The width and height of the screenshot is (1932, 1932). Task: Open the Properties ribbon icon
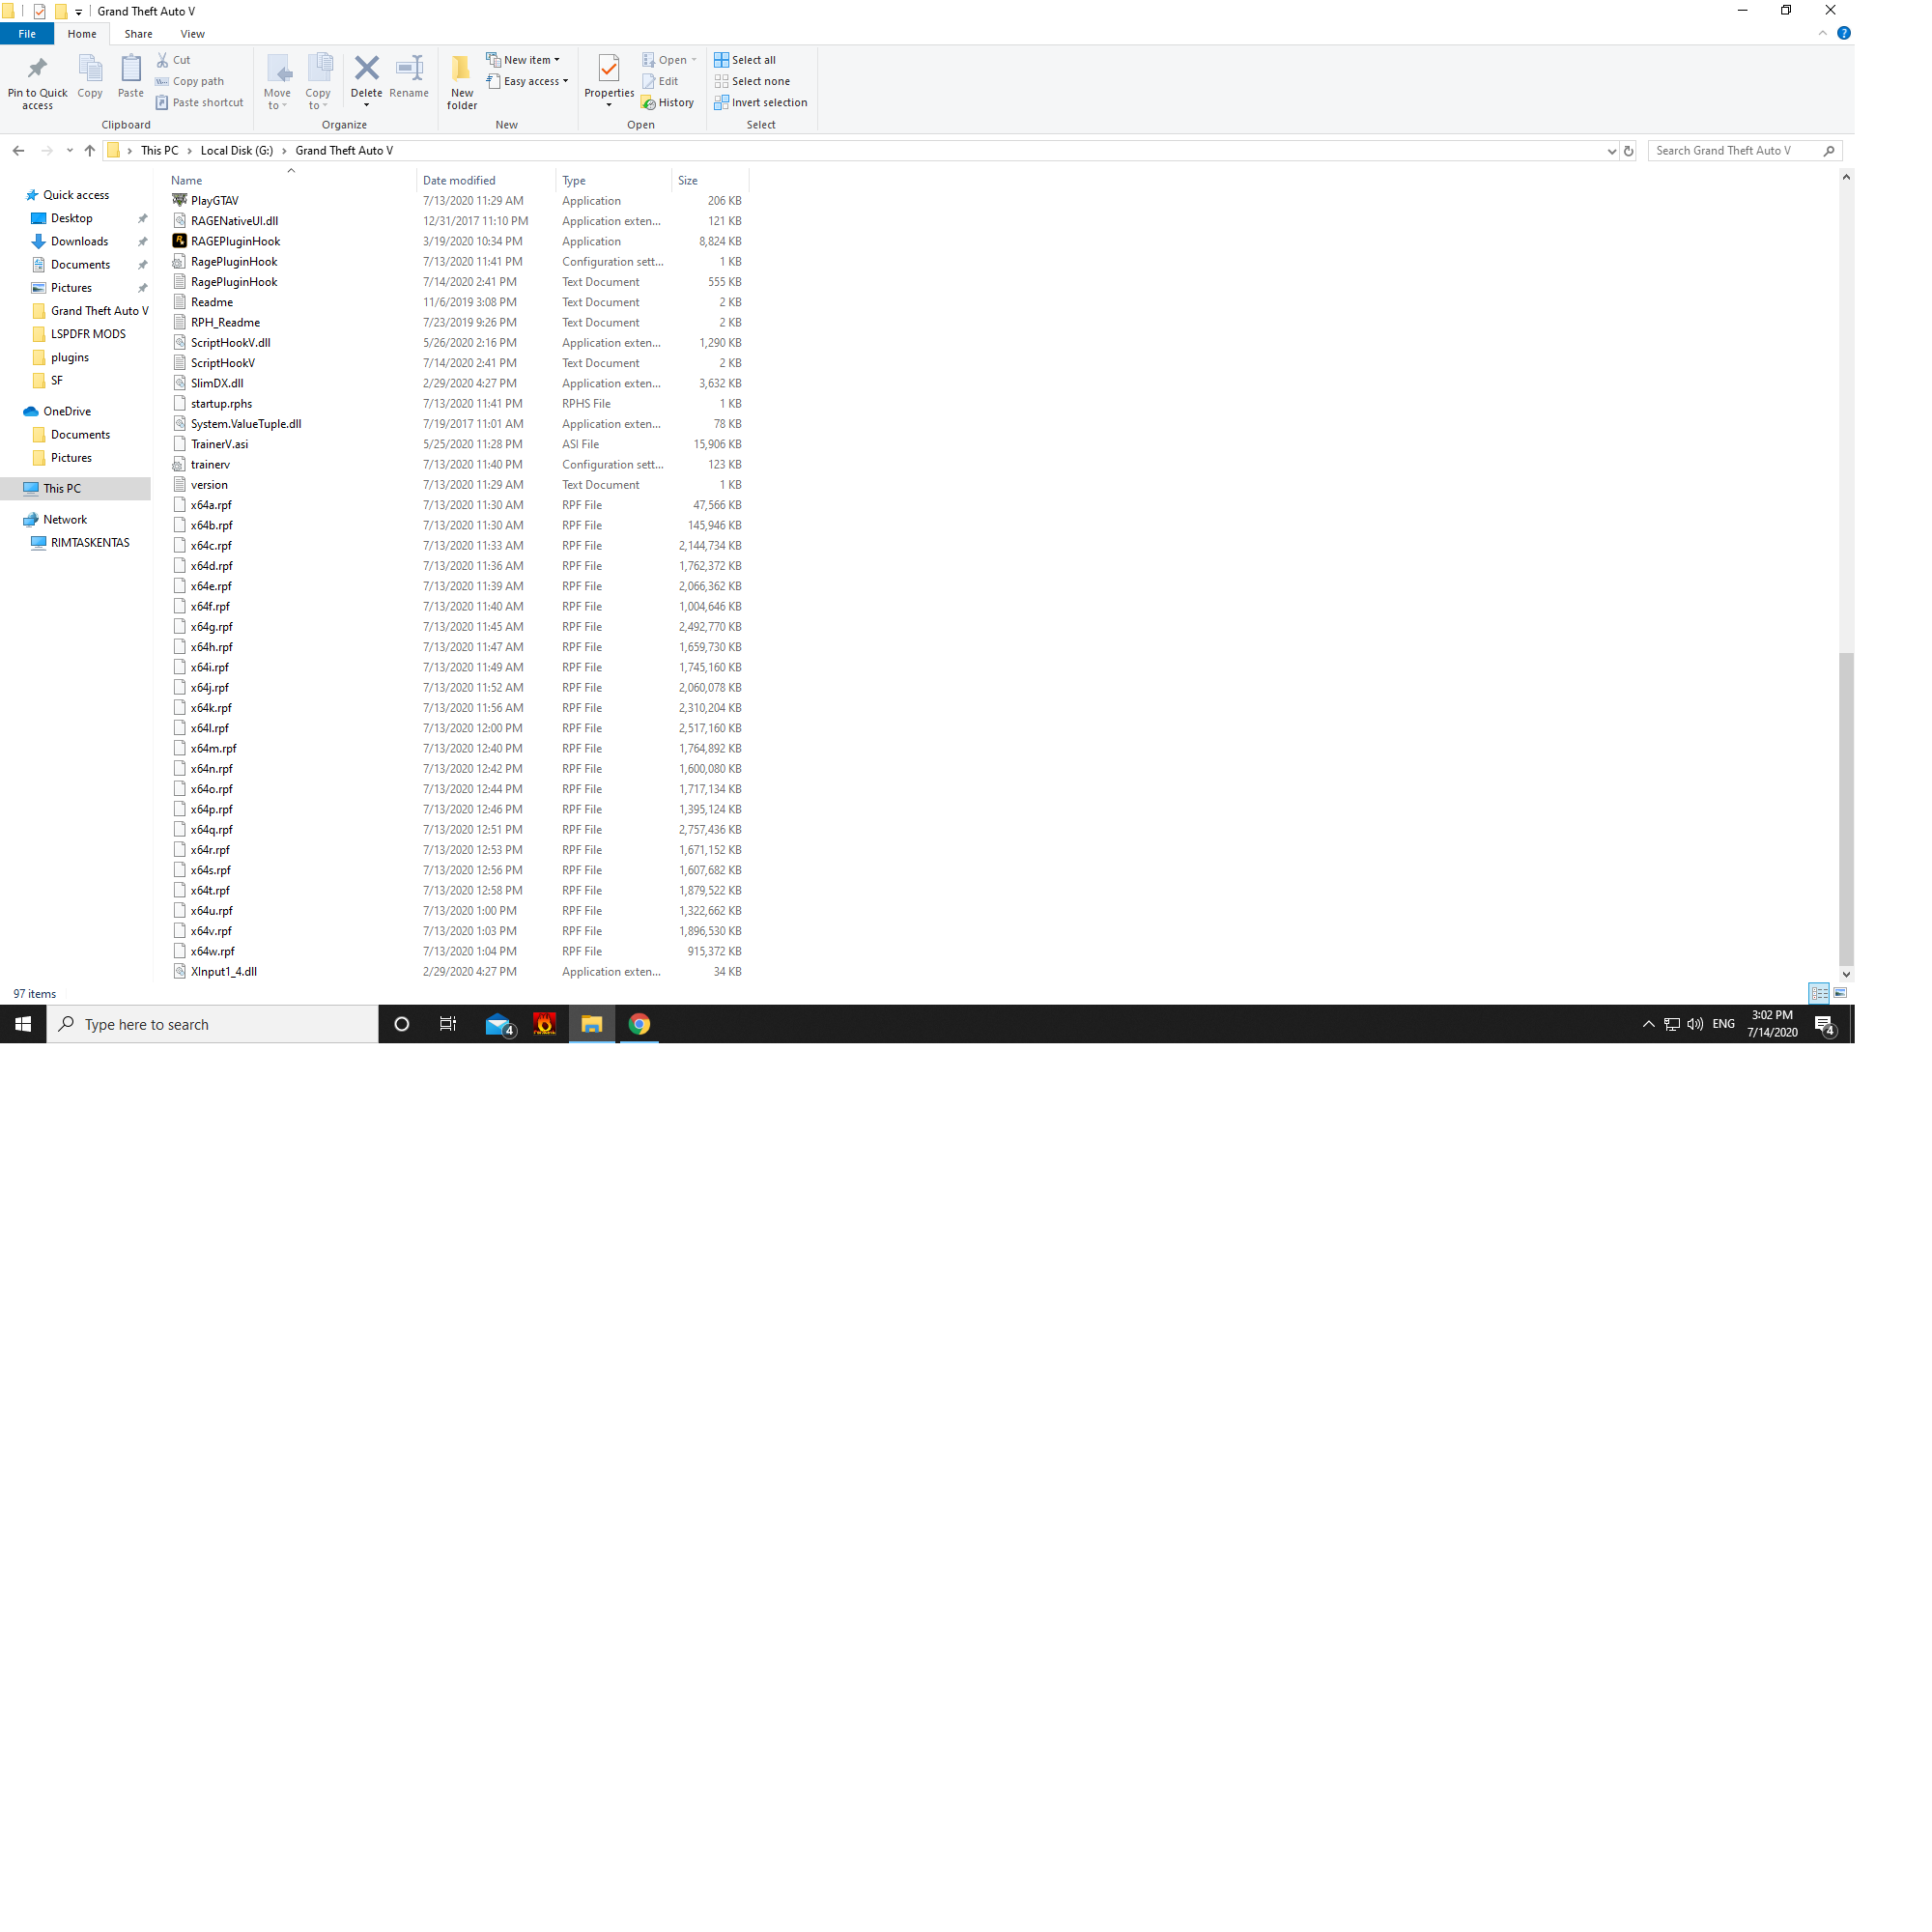[608, 69]
